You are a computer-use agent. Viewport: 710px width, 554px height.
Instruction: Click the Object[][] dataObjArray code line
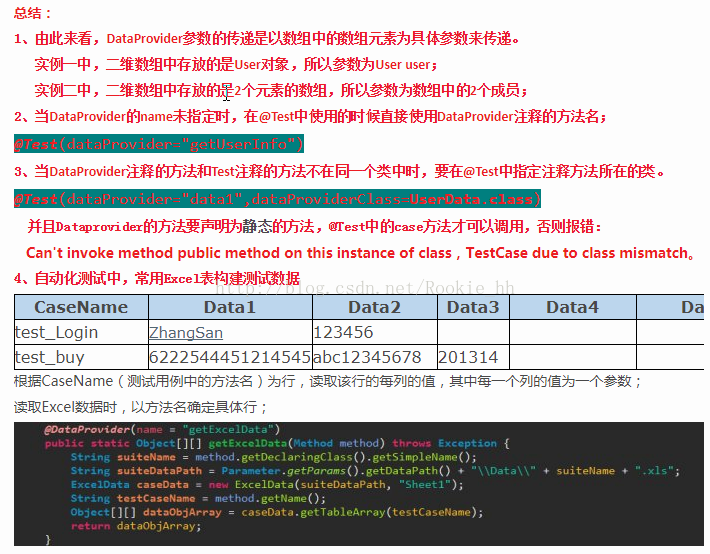click(x=277, y=512)
